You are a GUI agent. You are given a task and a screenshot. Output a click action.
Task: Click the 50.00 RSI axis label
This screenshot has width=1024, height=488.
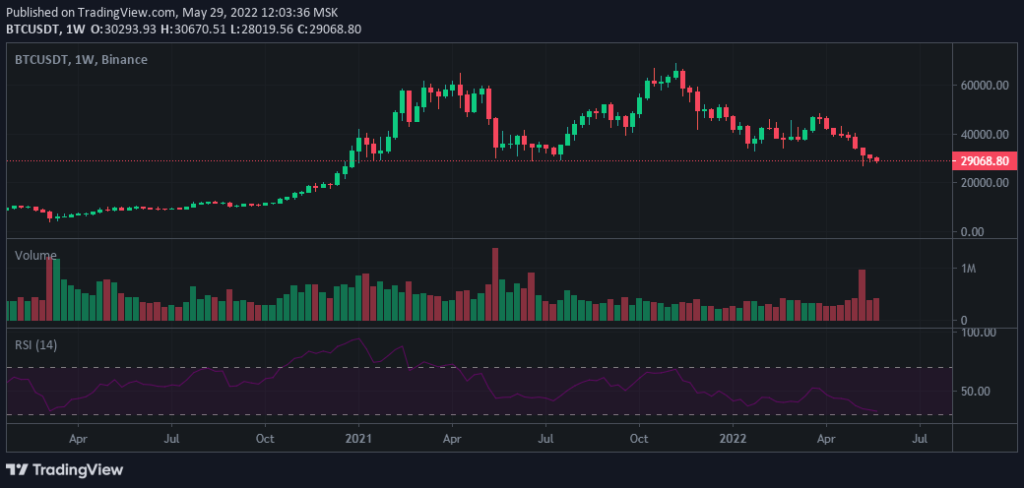[x=975, y=391]
